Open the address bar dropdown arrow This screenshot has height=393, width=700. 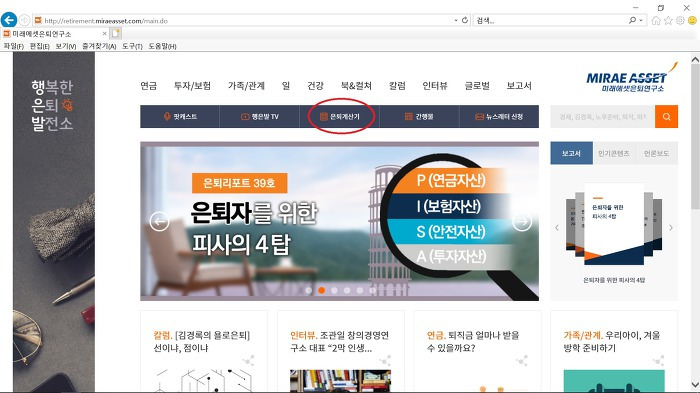point(455,21)
